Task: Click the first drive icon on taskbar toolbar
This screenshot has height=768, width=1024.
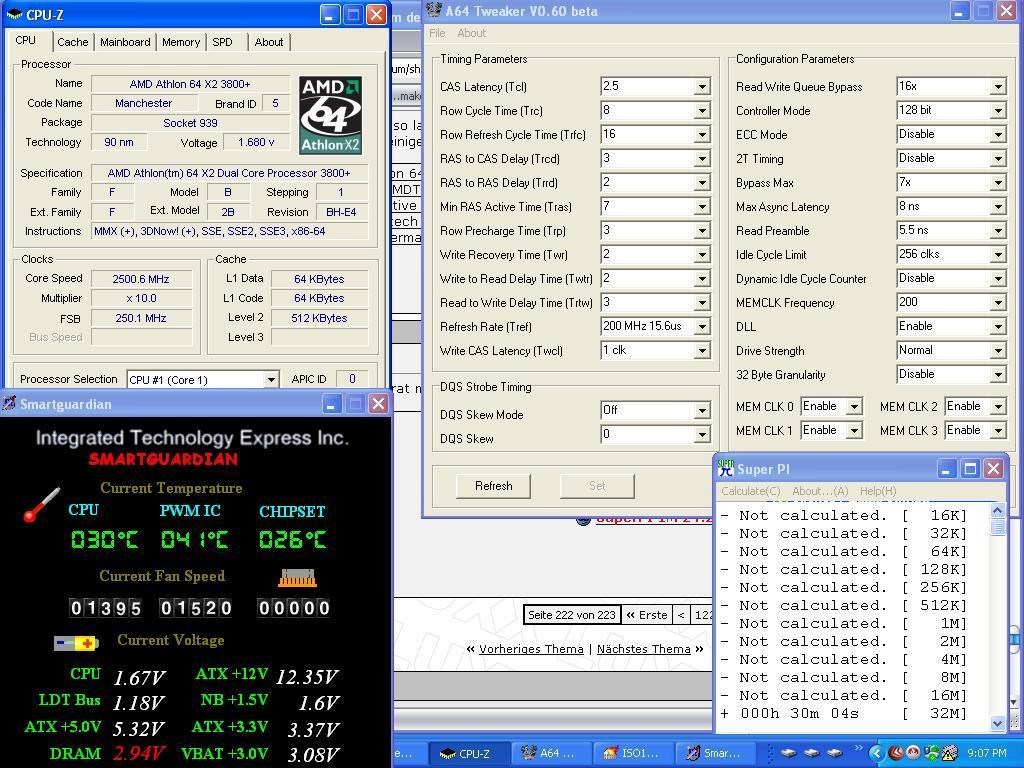Action: coord(789,753)
